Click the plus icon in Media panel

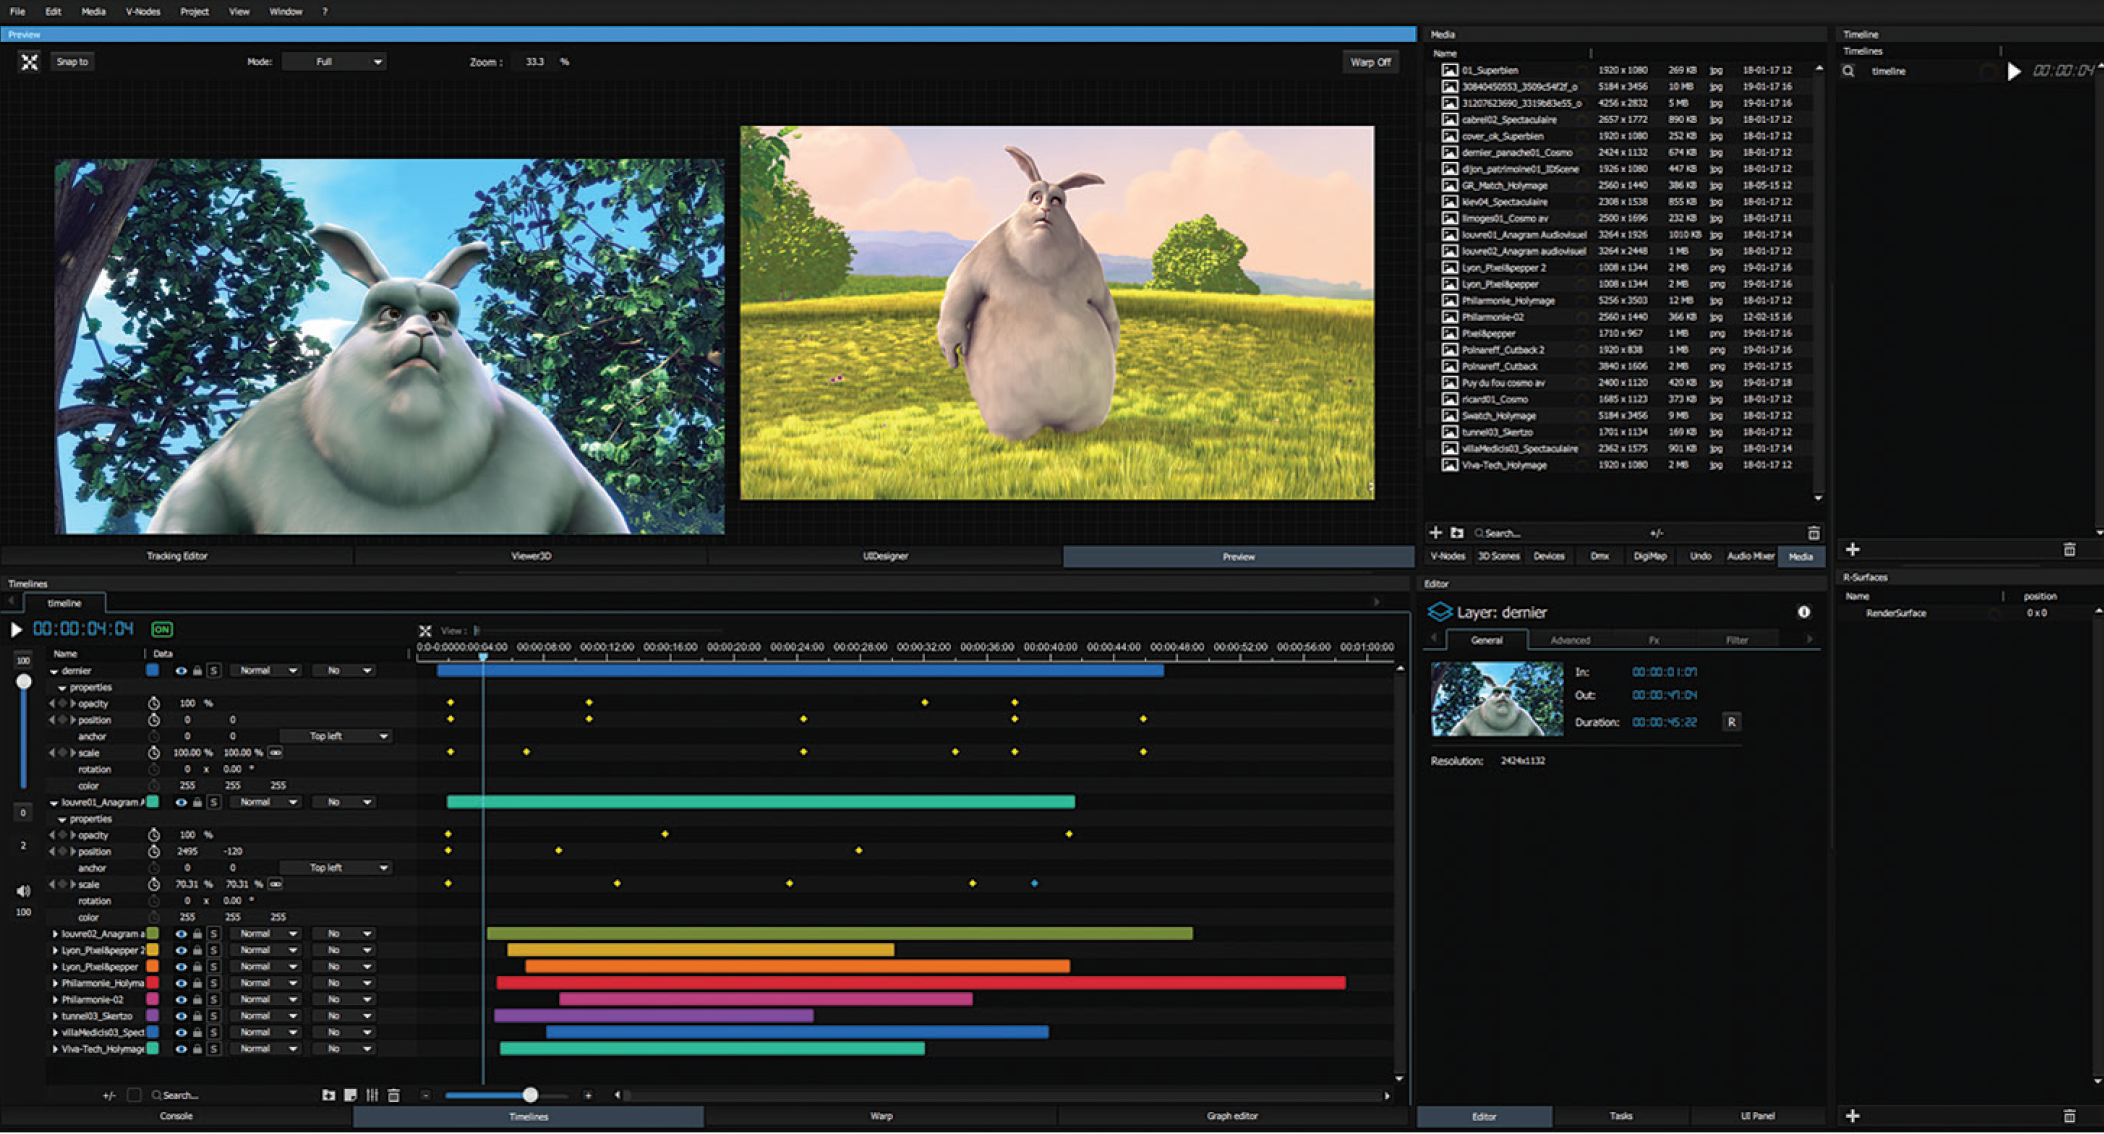[1436, 533]
